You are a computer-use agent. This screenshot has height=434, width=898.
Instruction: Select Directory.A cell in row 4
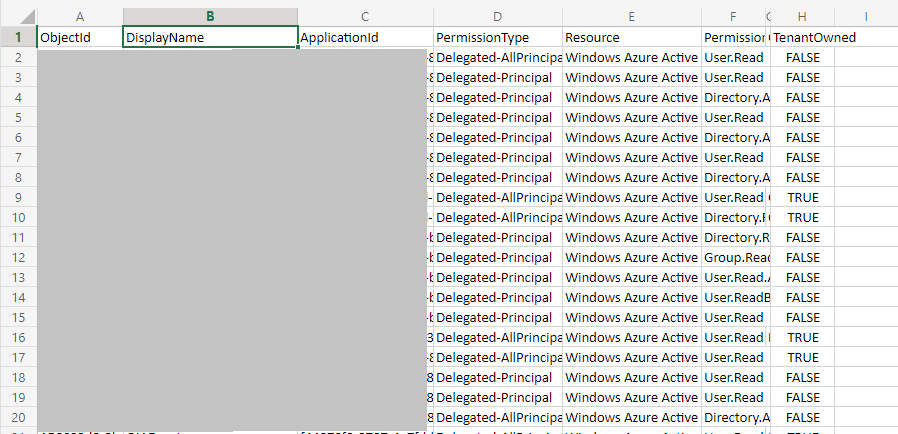[x=734, y=97]
